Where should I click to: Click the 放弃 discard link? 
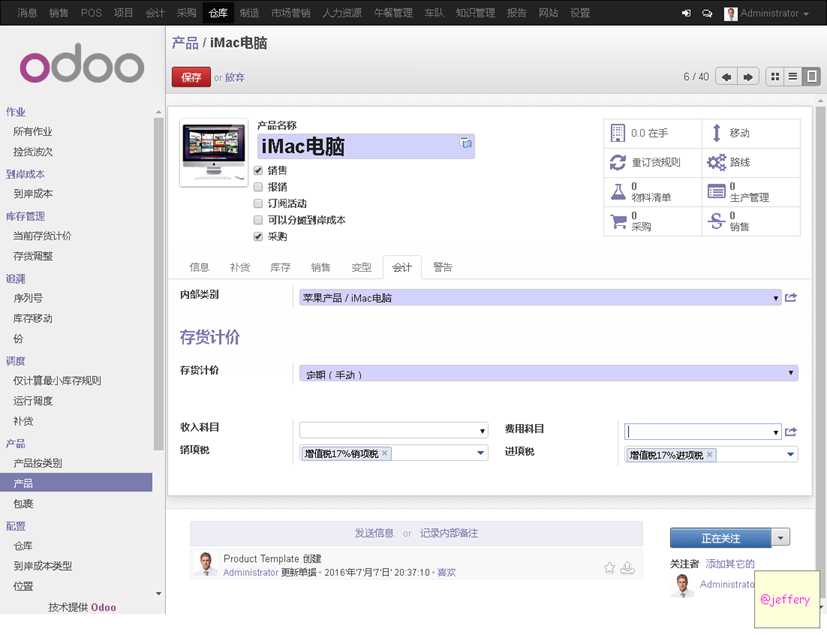235,78
